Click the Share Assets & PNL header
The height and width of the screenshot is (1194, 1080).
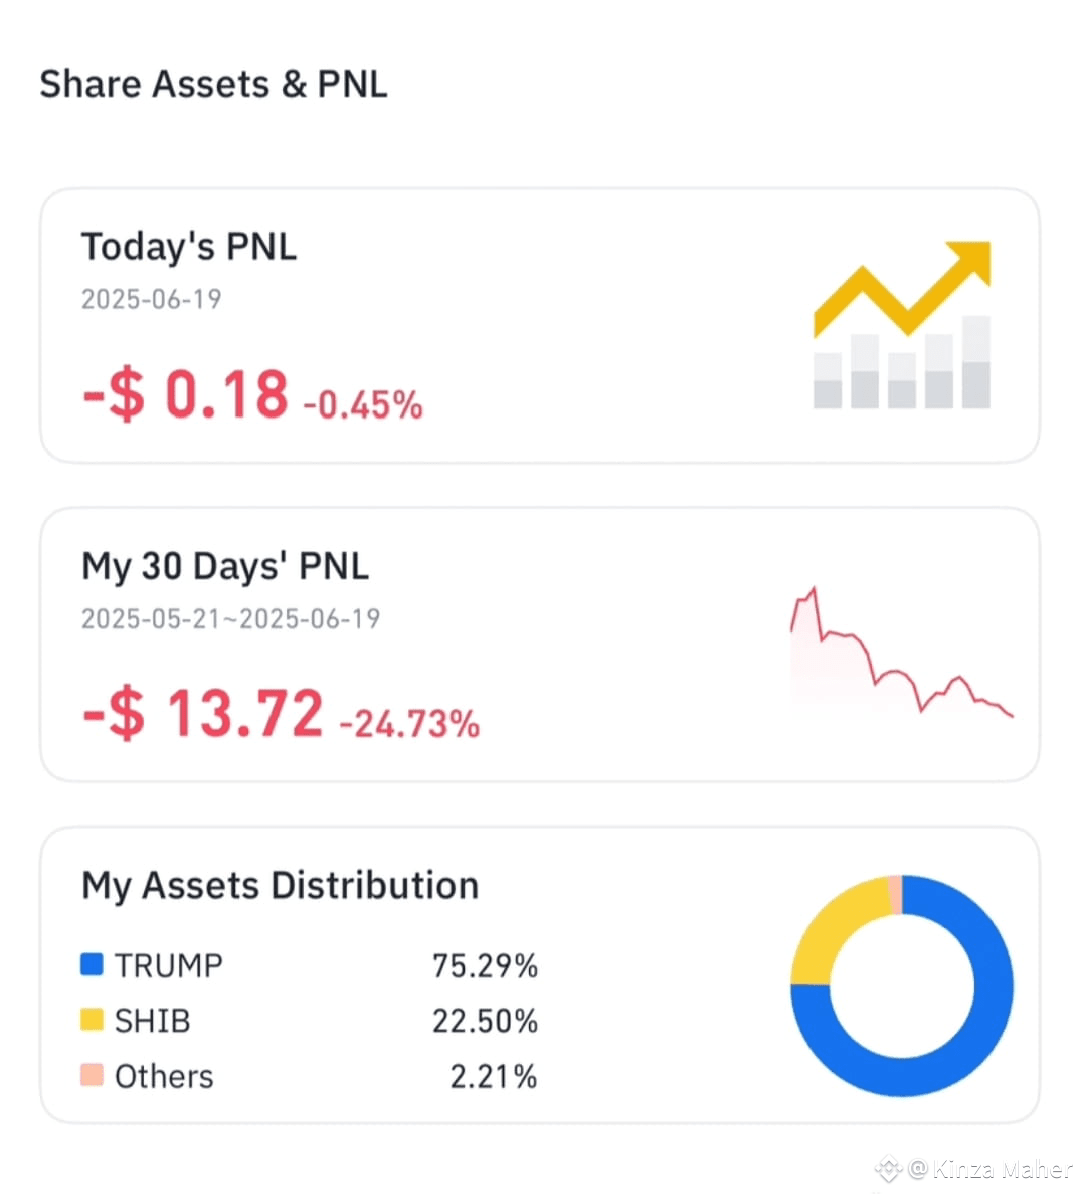pyautogui.click(x=213, y=84)
